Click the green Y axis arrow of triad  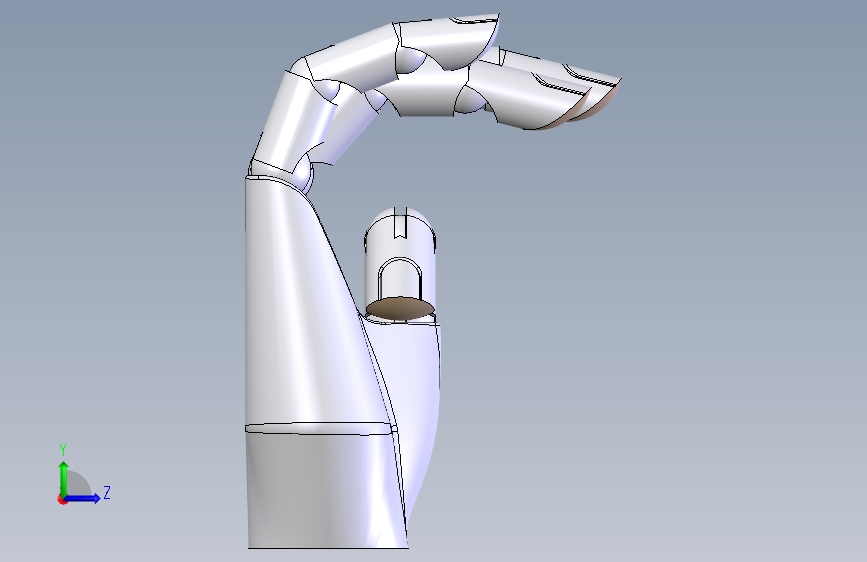point(64,478)
